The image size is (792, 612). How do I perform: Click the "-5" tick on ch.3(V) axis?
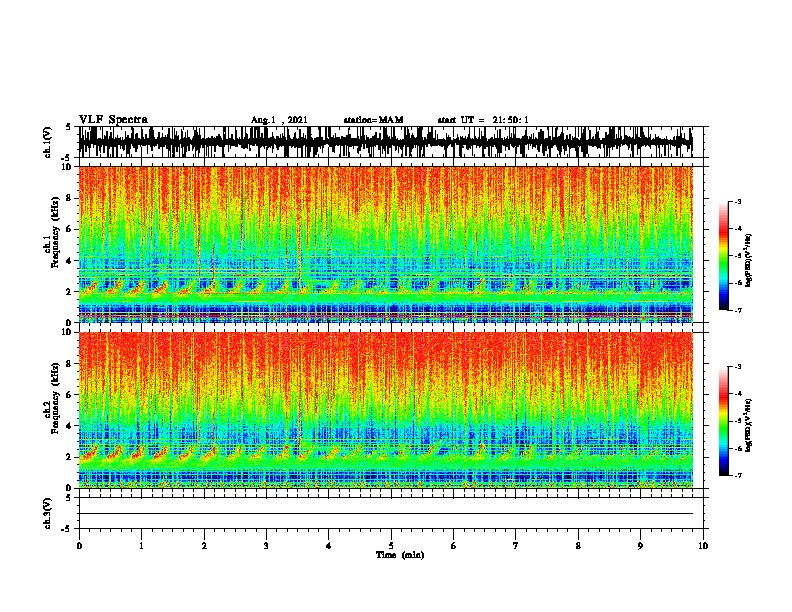pos(67,529)
